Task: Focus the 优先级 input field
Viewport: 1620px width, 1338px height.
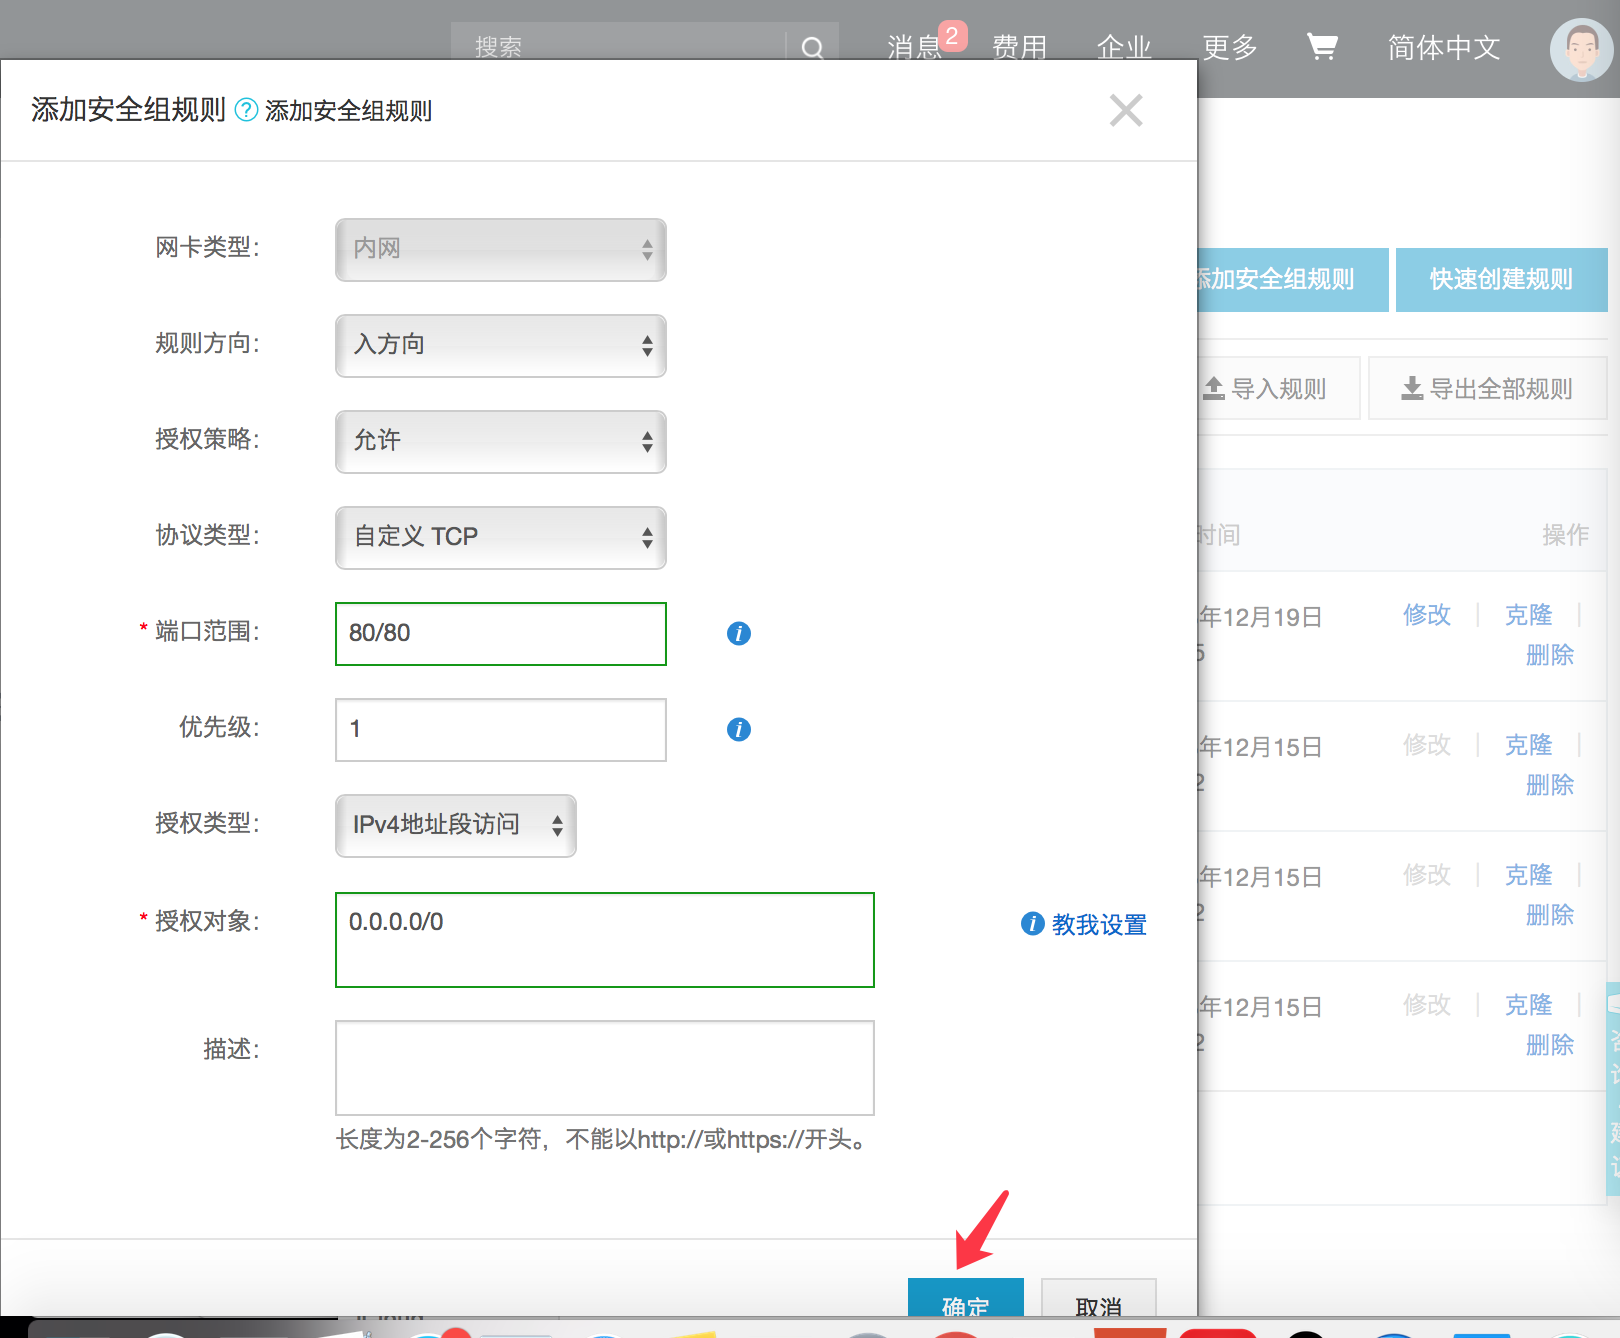Action: coord(500,729)
